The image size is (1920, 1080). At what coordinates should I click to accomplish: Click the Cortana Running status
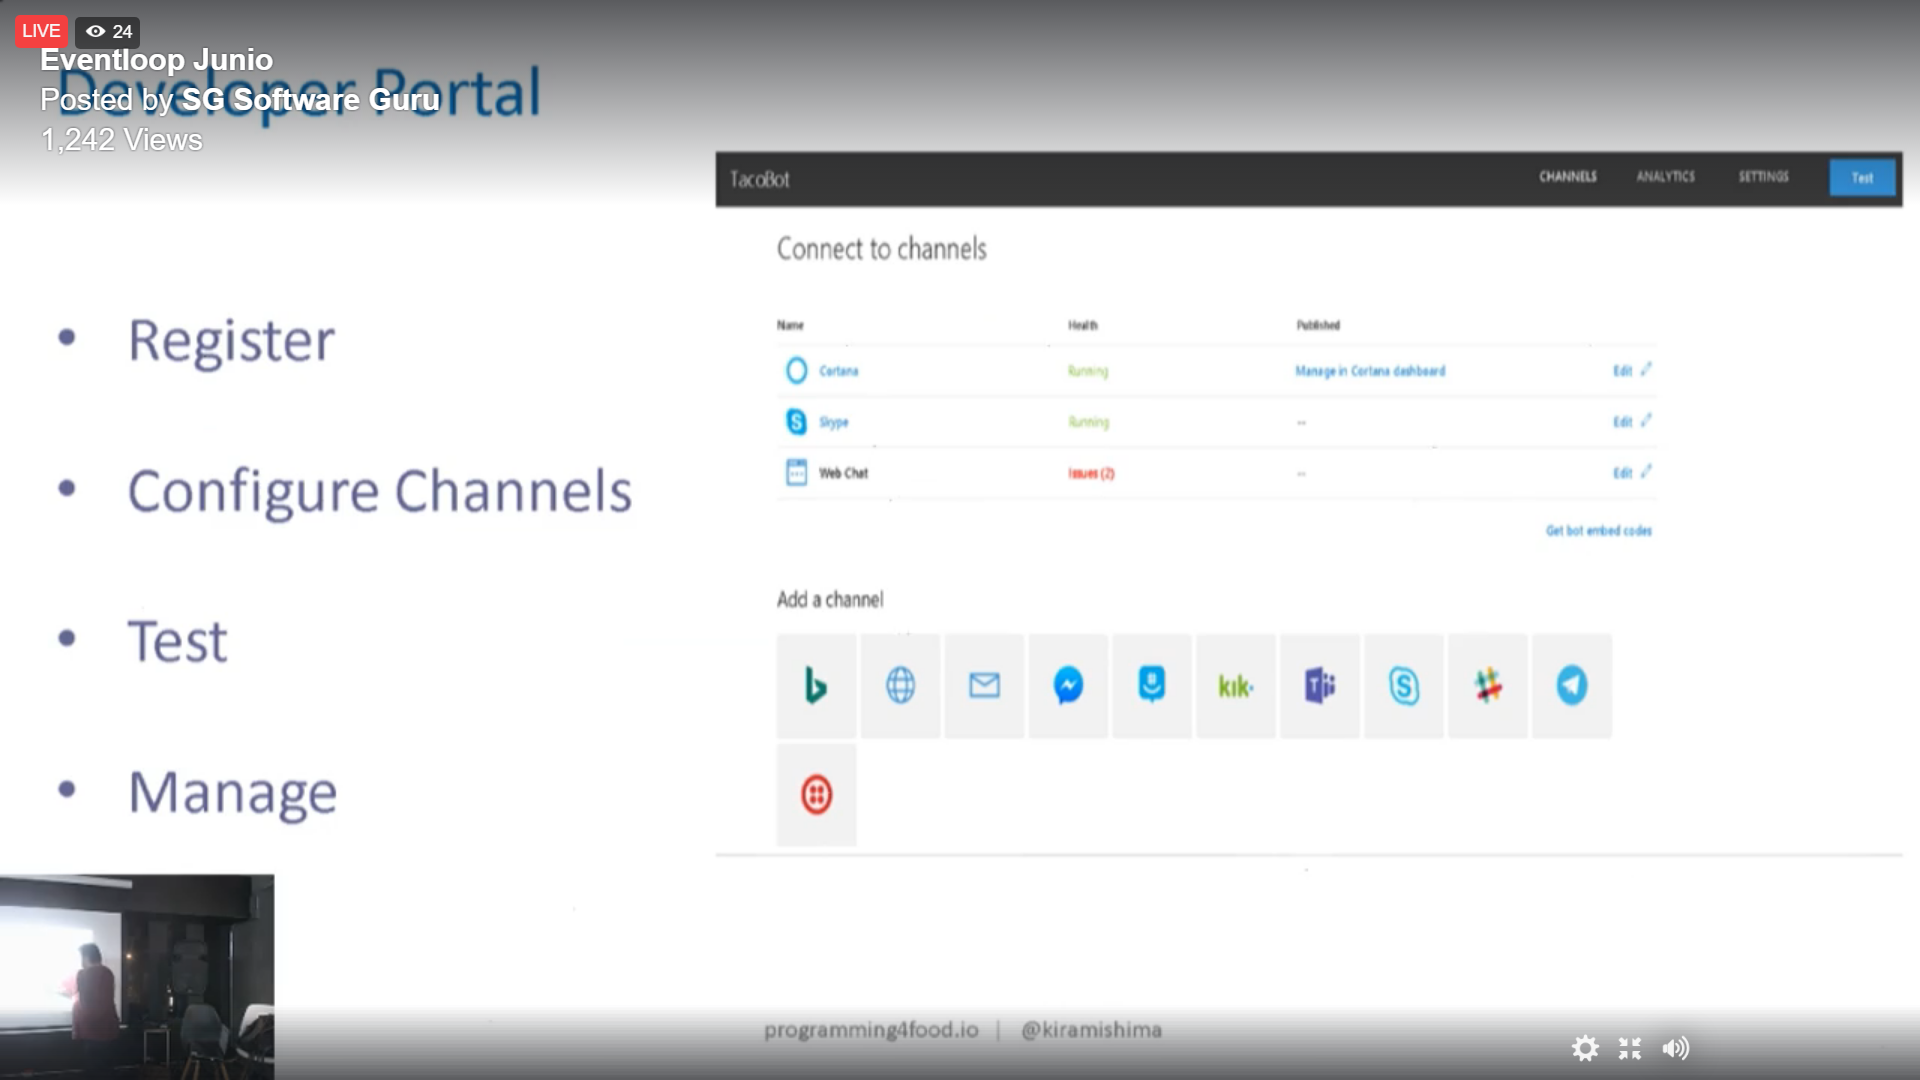(1088, 371)
